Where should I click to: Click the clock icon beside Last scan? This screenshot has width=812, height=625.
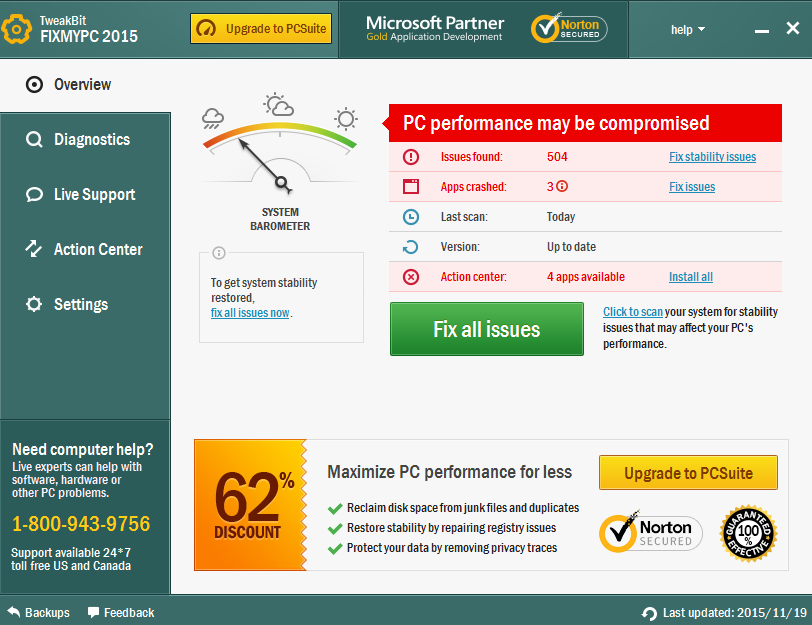click(x=411, y=216)
